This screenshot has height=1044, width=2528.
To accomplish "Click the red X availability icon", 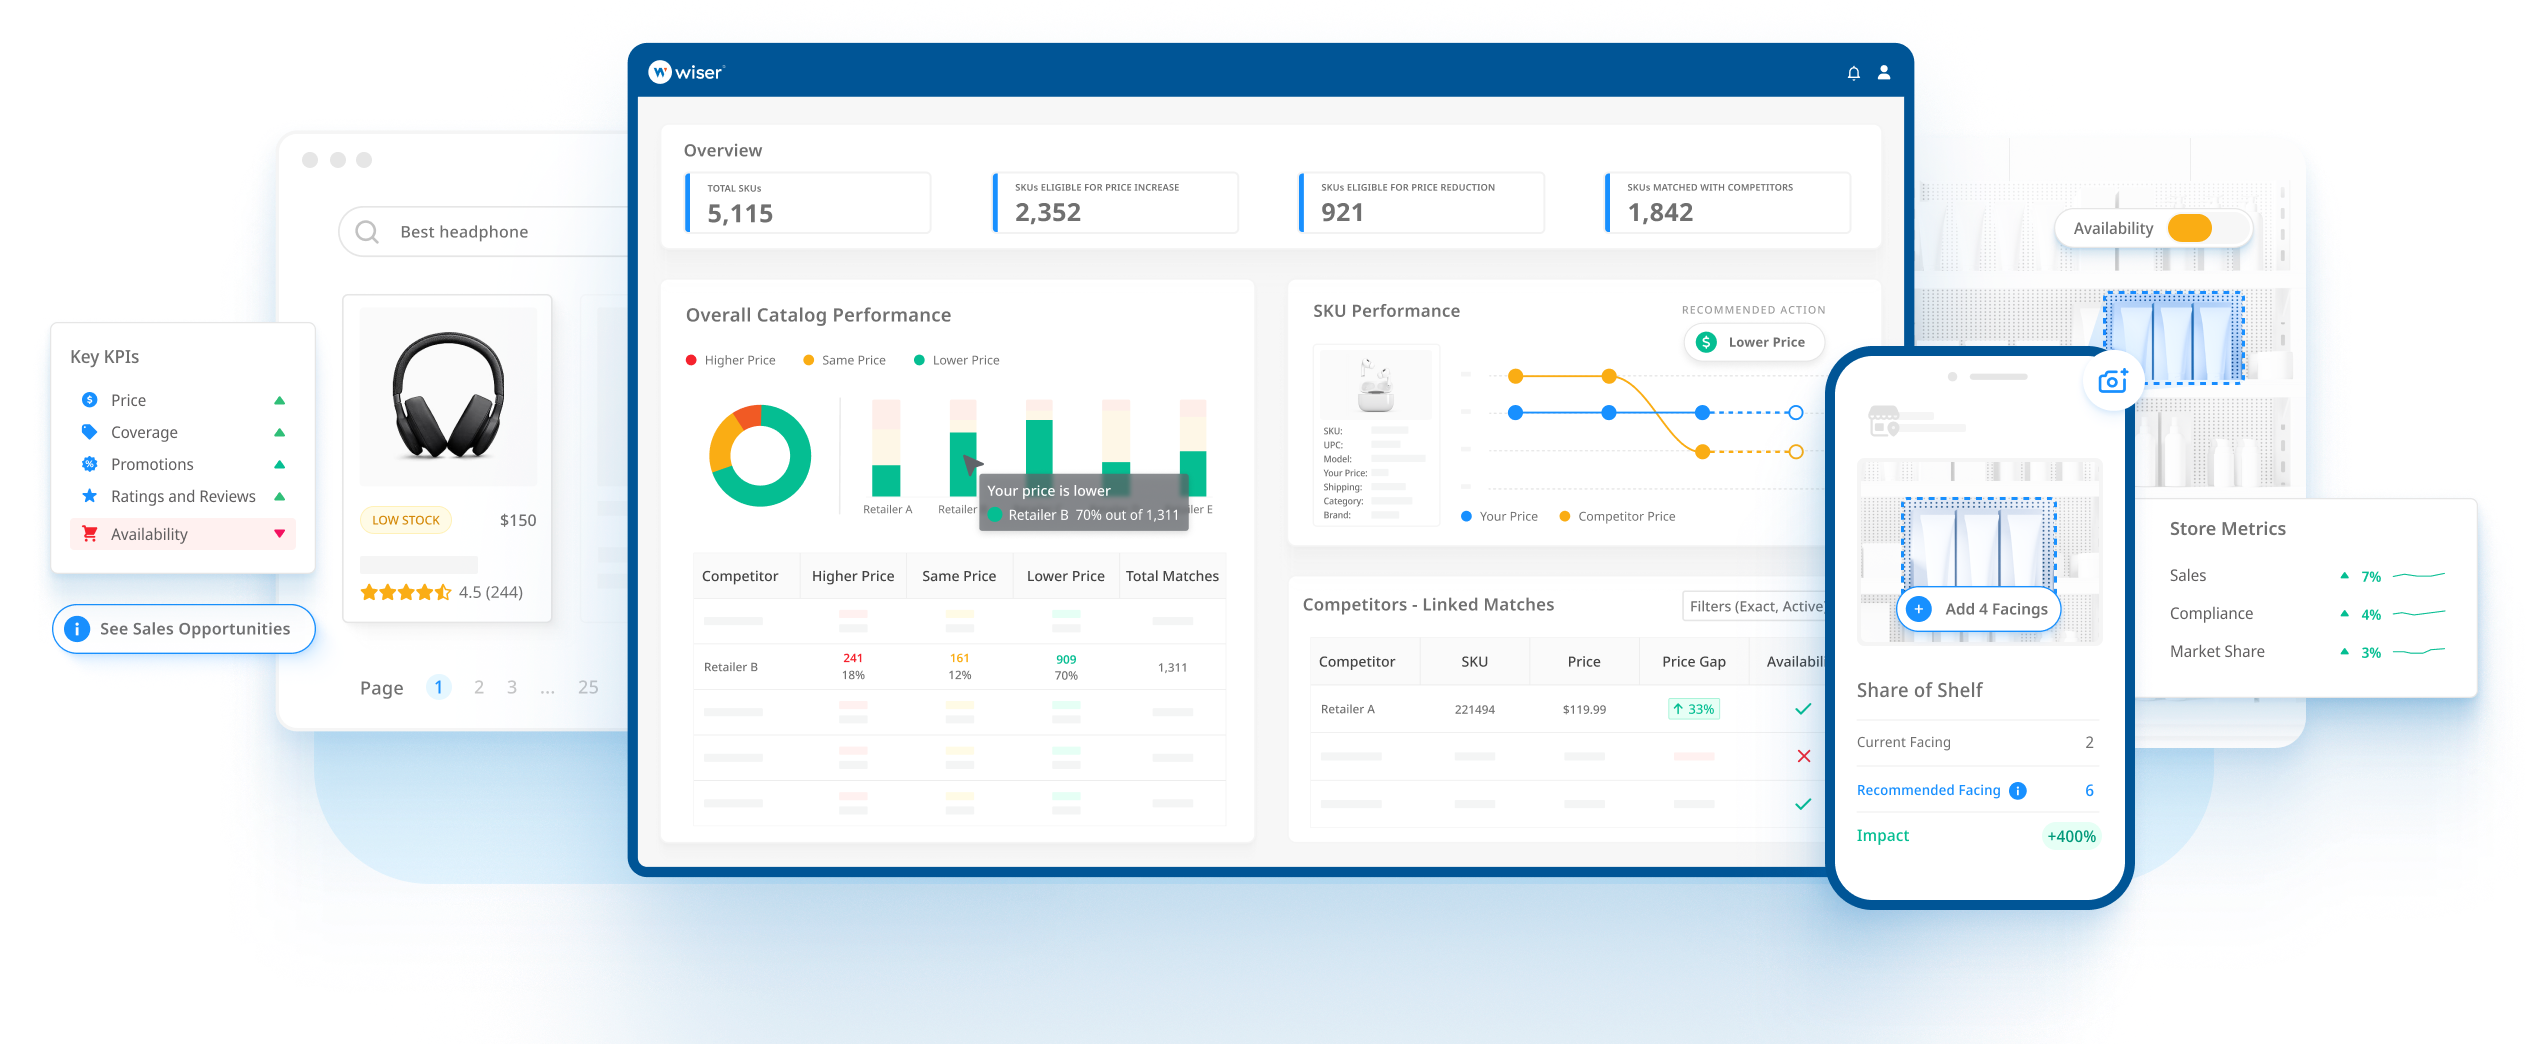I will tap(1804, 756).
